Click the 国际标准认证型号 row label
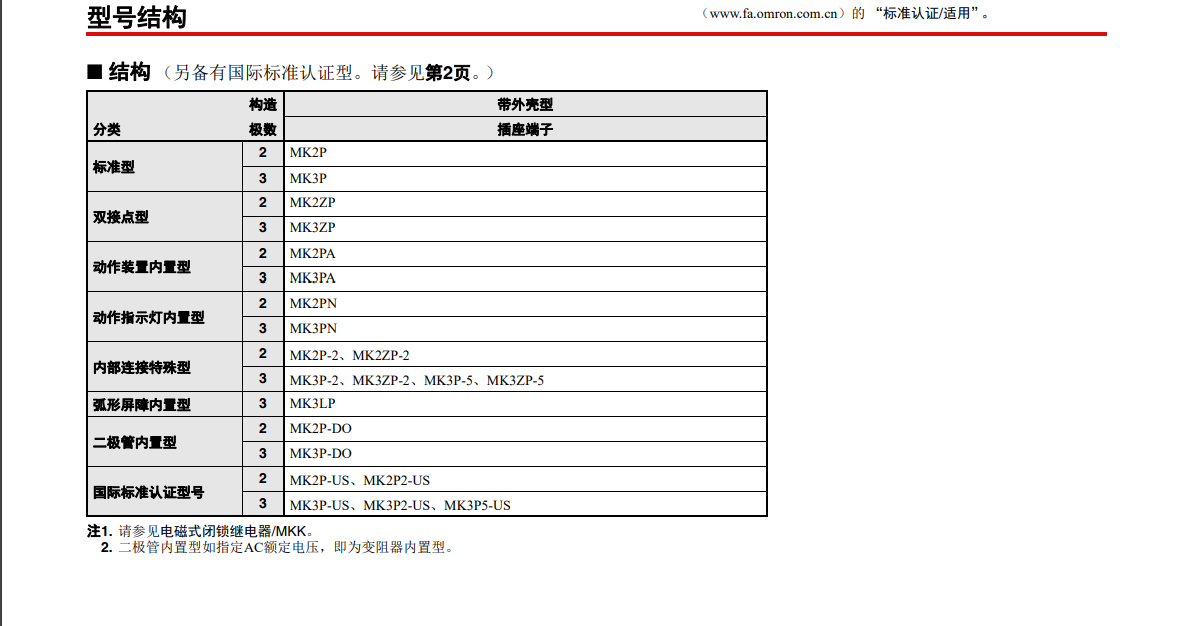Viewport: 1190px width, 626px height. [x=148, y=492]
